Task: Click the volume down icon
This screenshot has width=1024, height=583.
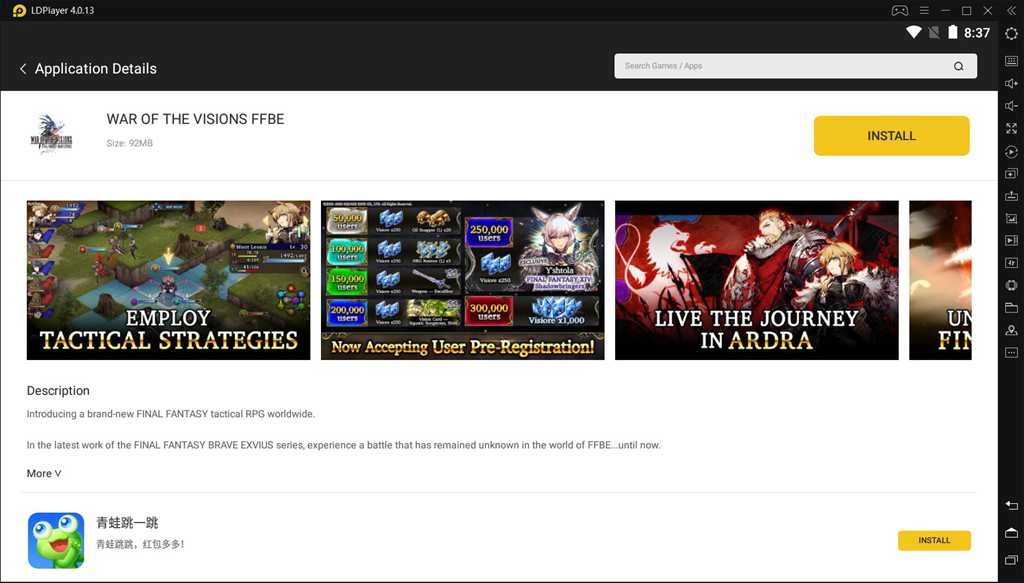Action: point(1011,106)
